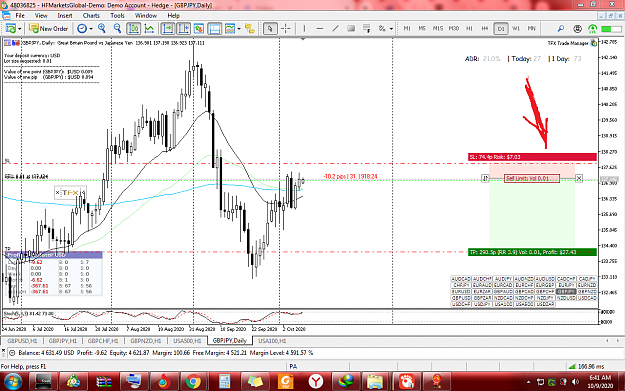
Task: Select the NZDUSD symbol button
Action: [x=566, y=298]
